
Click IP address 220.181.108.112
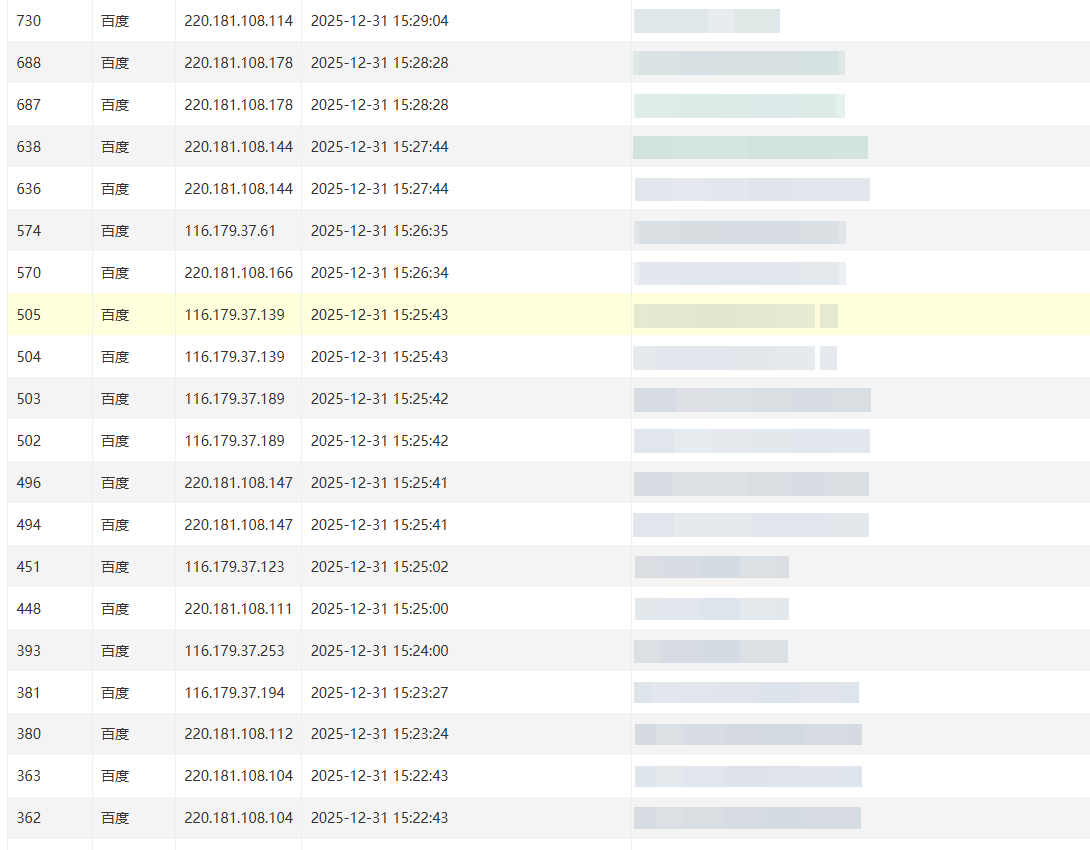(x=238, y=735)
